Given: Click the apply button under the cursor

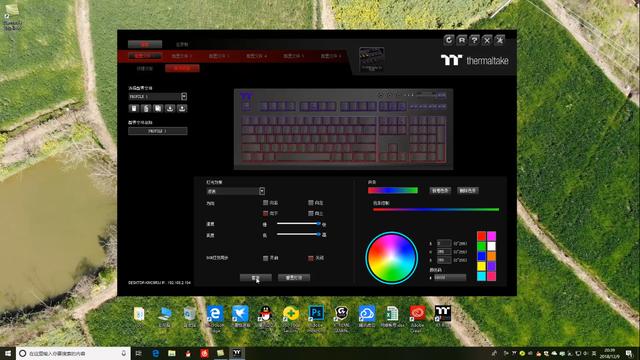Looking at the screenshot, I should 256,278.
